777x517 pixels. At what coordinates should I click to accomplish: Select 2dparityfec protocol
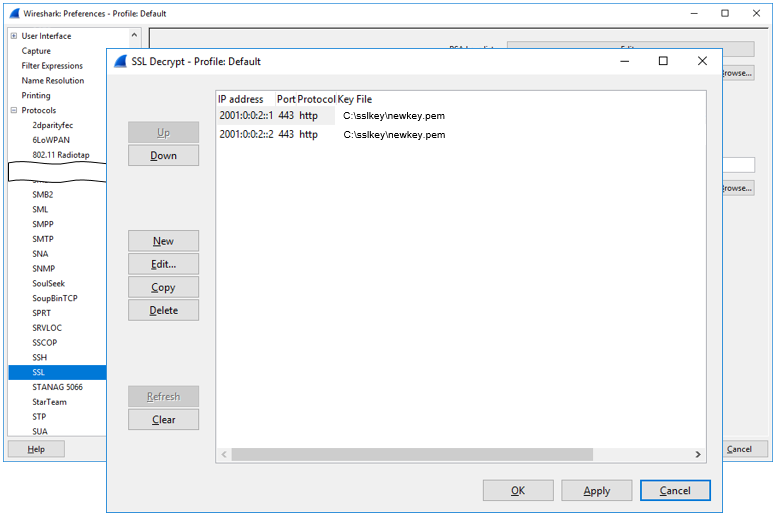click(x=53, y=125)
